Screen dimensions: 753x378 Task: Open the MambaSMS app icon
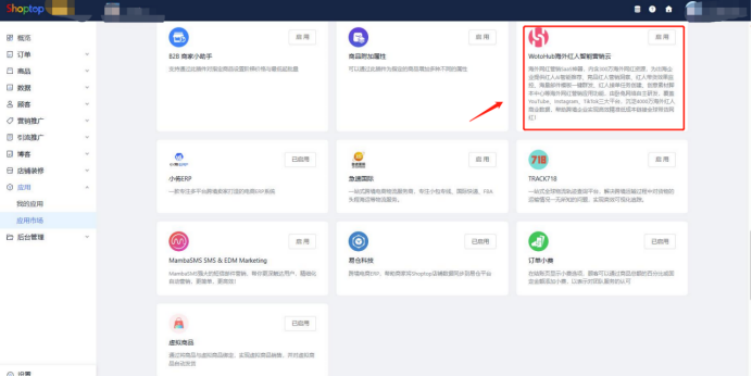pos(179,241)
